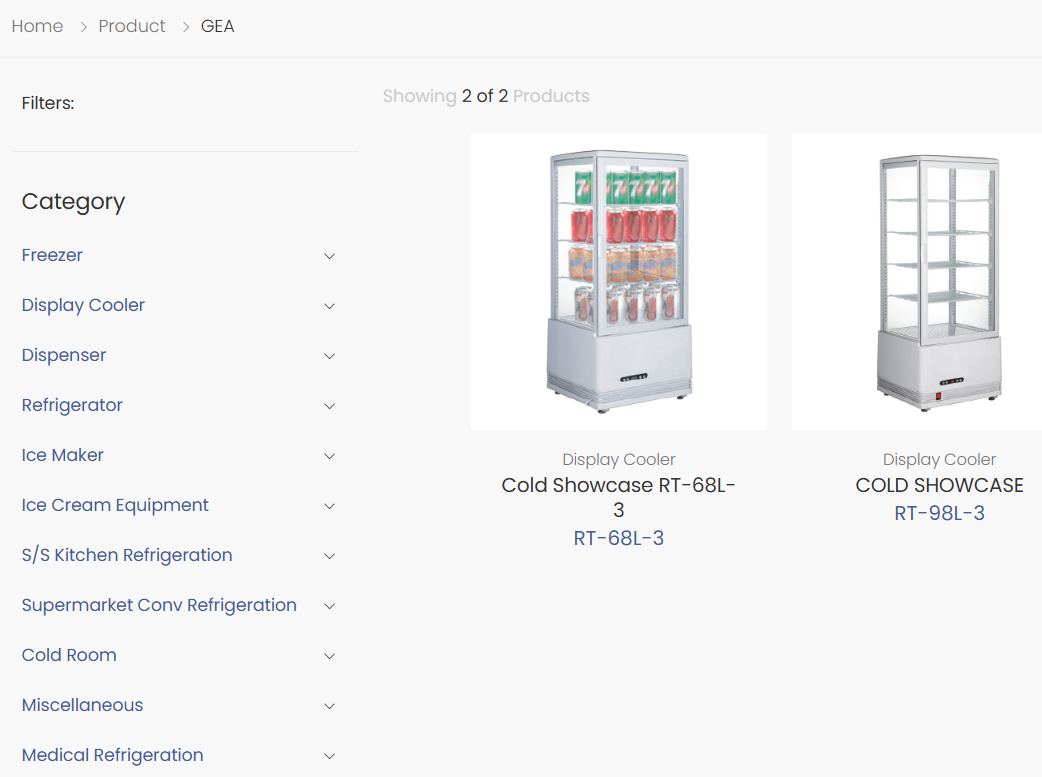
Task: Click the Cold Room chevron arrow
Action: coord(329,656)
